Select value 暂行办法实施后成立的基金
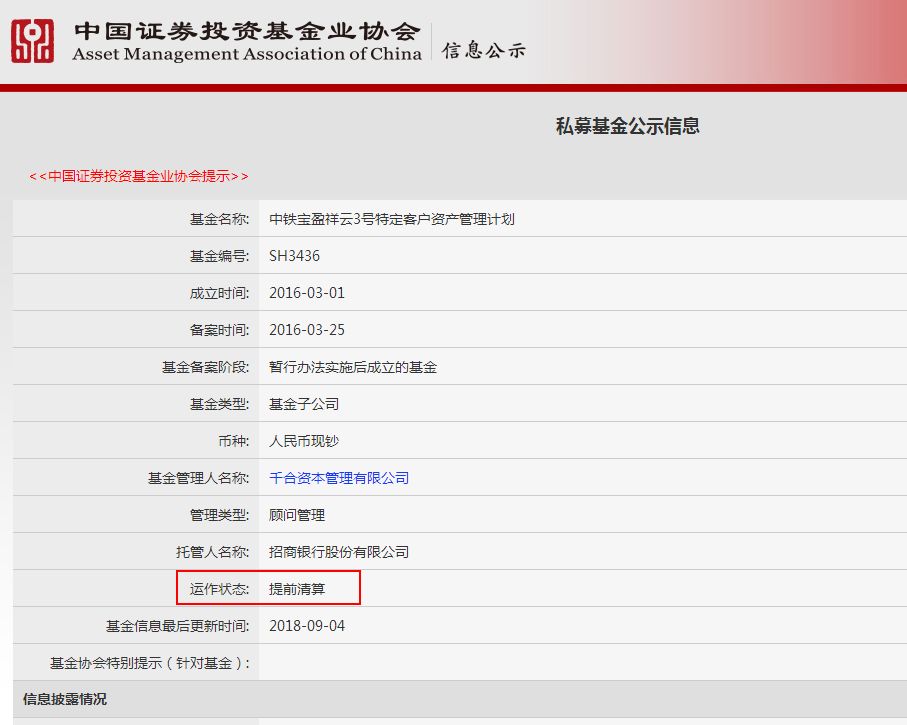This screenshot has width=907, height=725. pyautogui.click(x=353, y=367)
